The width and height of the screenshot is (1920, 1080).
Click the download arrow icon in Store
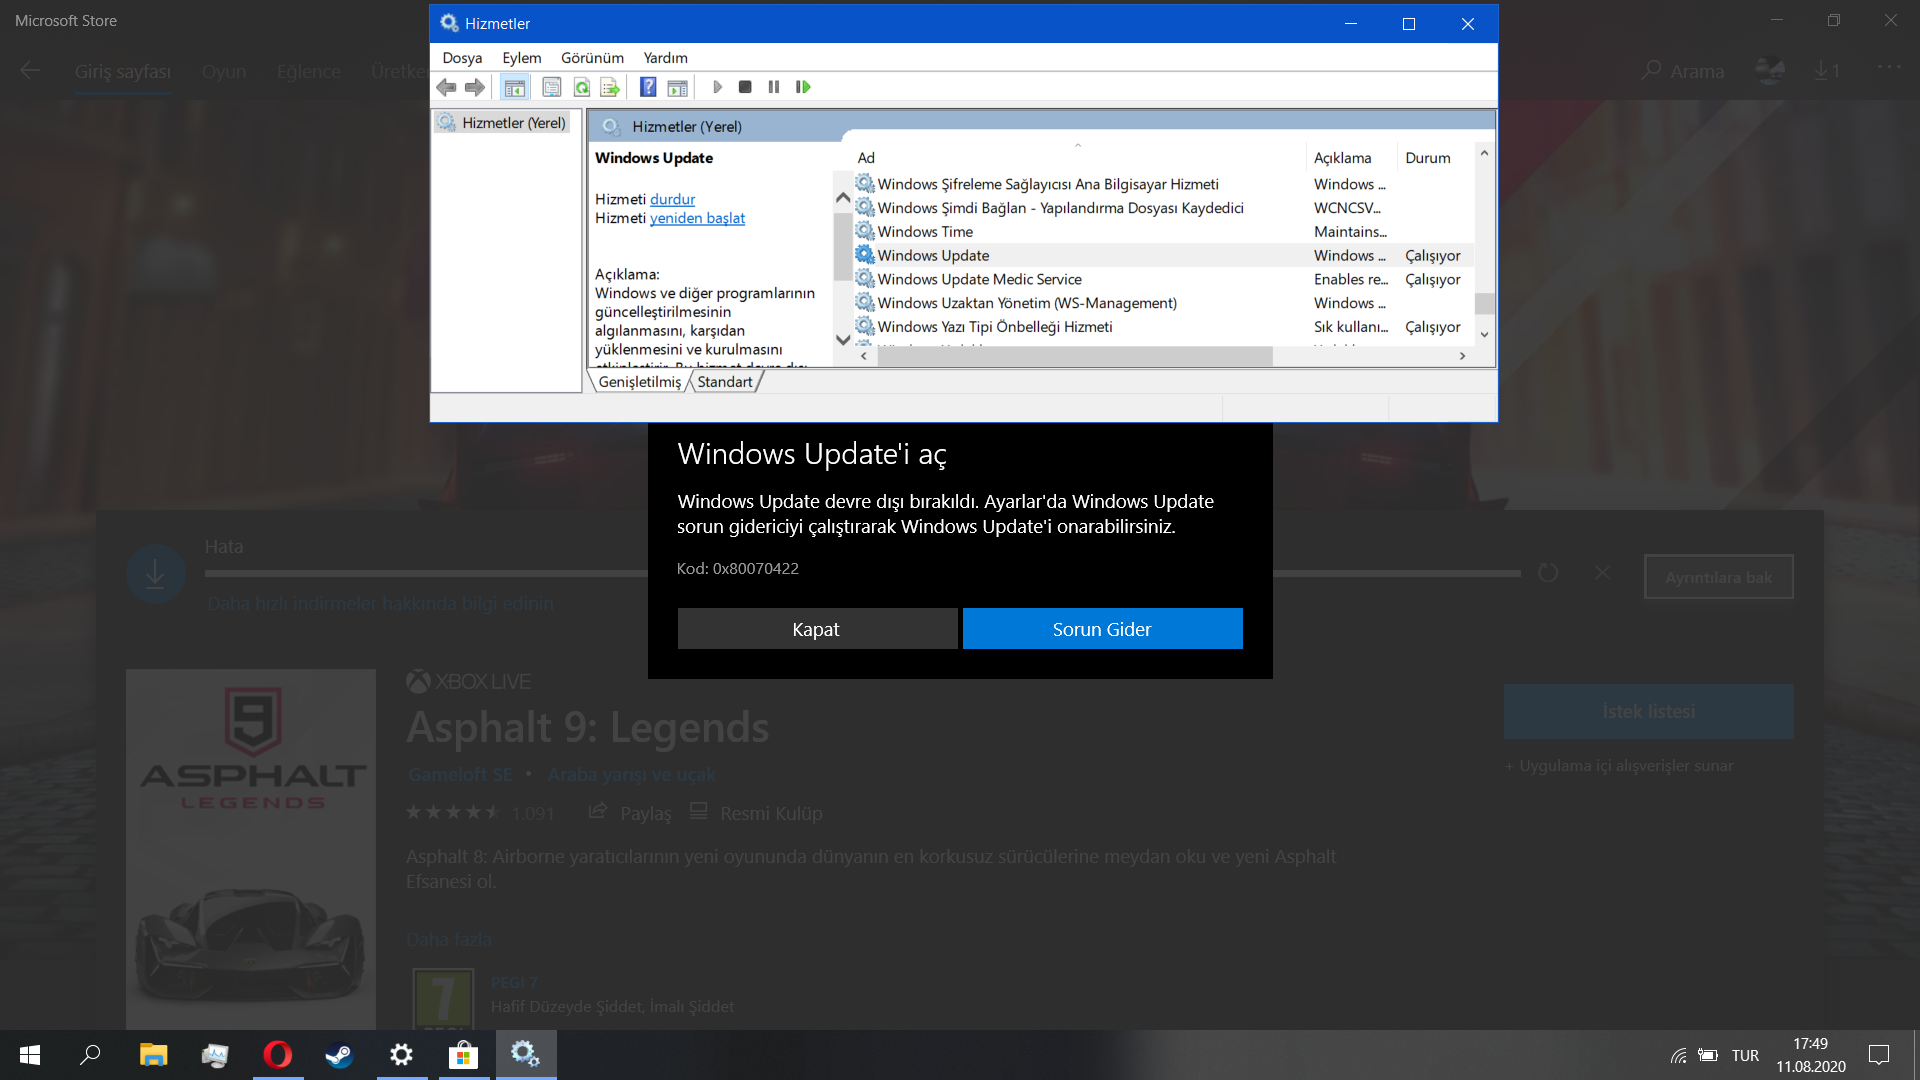[155, 574]
